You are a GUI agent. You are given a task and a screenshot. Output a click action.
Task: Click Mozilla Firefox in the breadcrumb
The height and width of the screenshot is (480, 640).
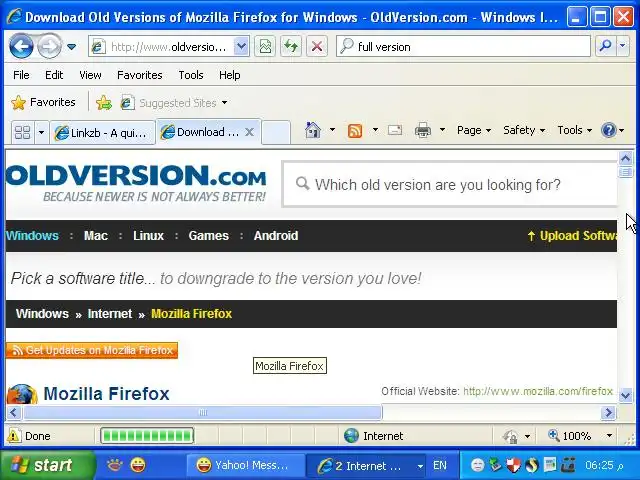pyautogui.click(x=191, y=313)
